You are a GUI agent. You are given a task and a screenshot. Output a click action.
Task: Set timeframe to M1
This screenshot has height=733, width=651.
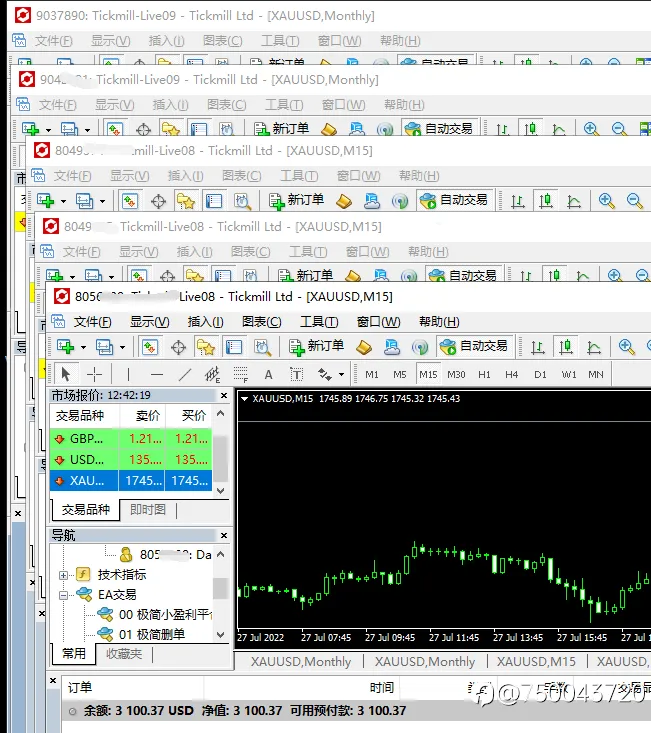372,374
